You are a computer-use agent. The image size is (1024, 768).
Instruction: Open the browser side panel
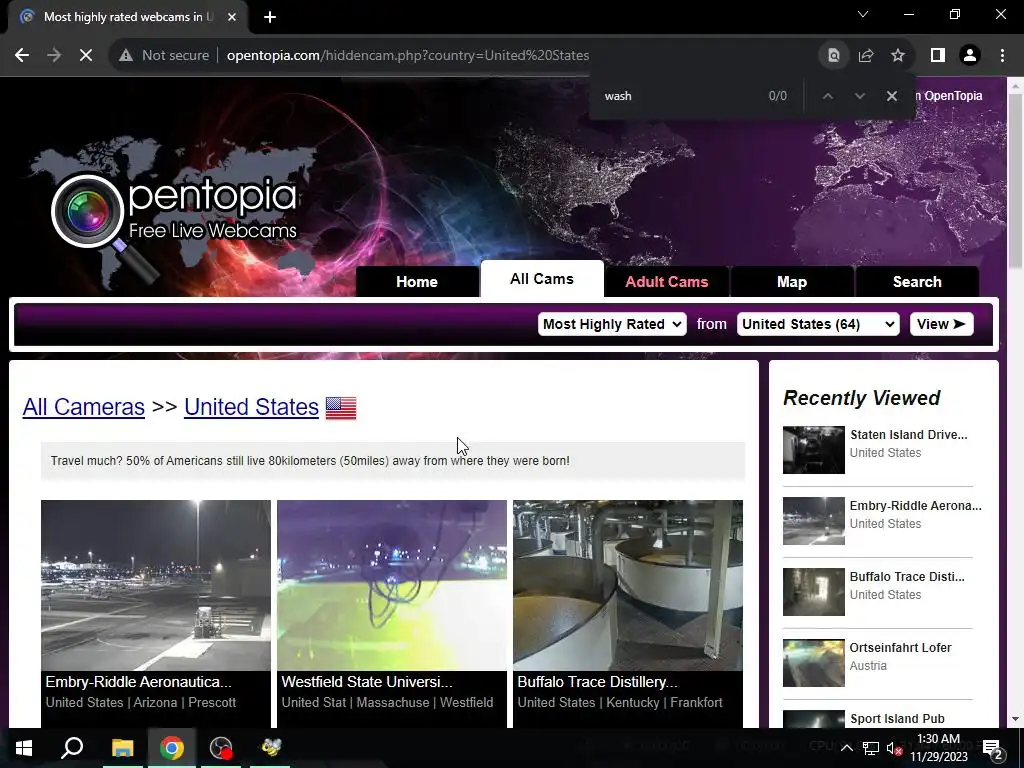tap(938, 56)
